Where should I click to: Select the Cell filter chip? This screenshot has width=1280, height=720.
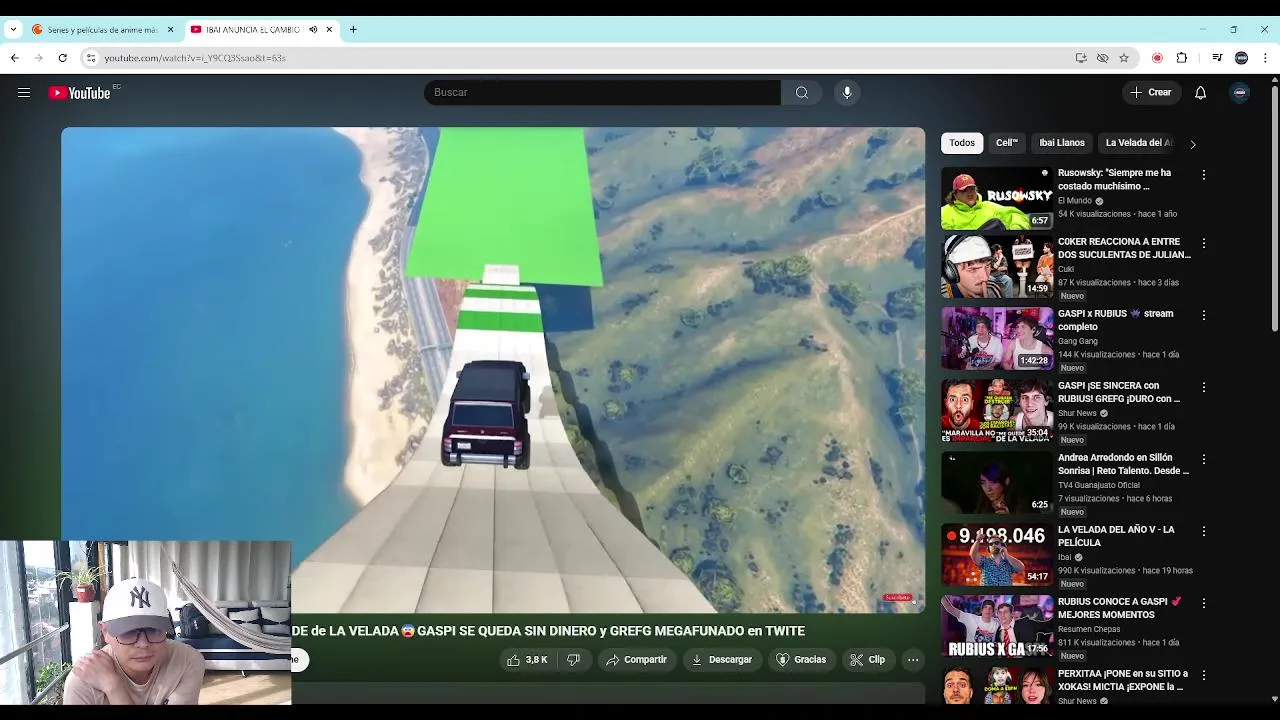[x=1007, y=143]
